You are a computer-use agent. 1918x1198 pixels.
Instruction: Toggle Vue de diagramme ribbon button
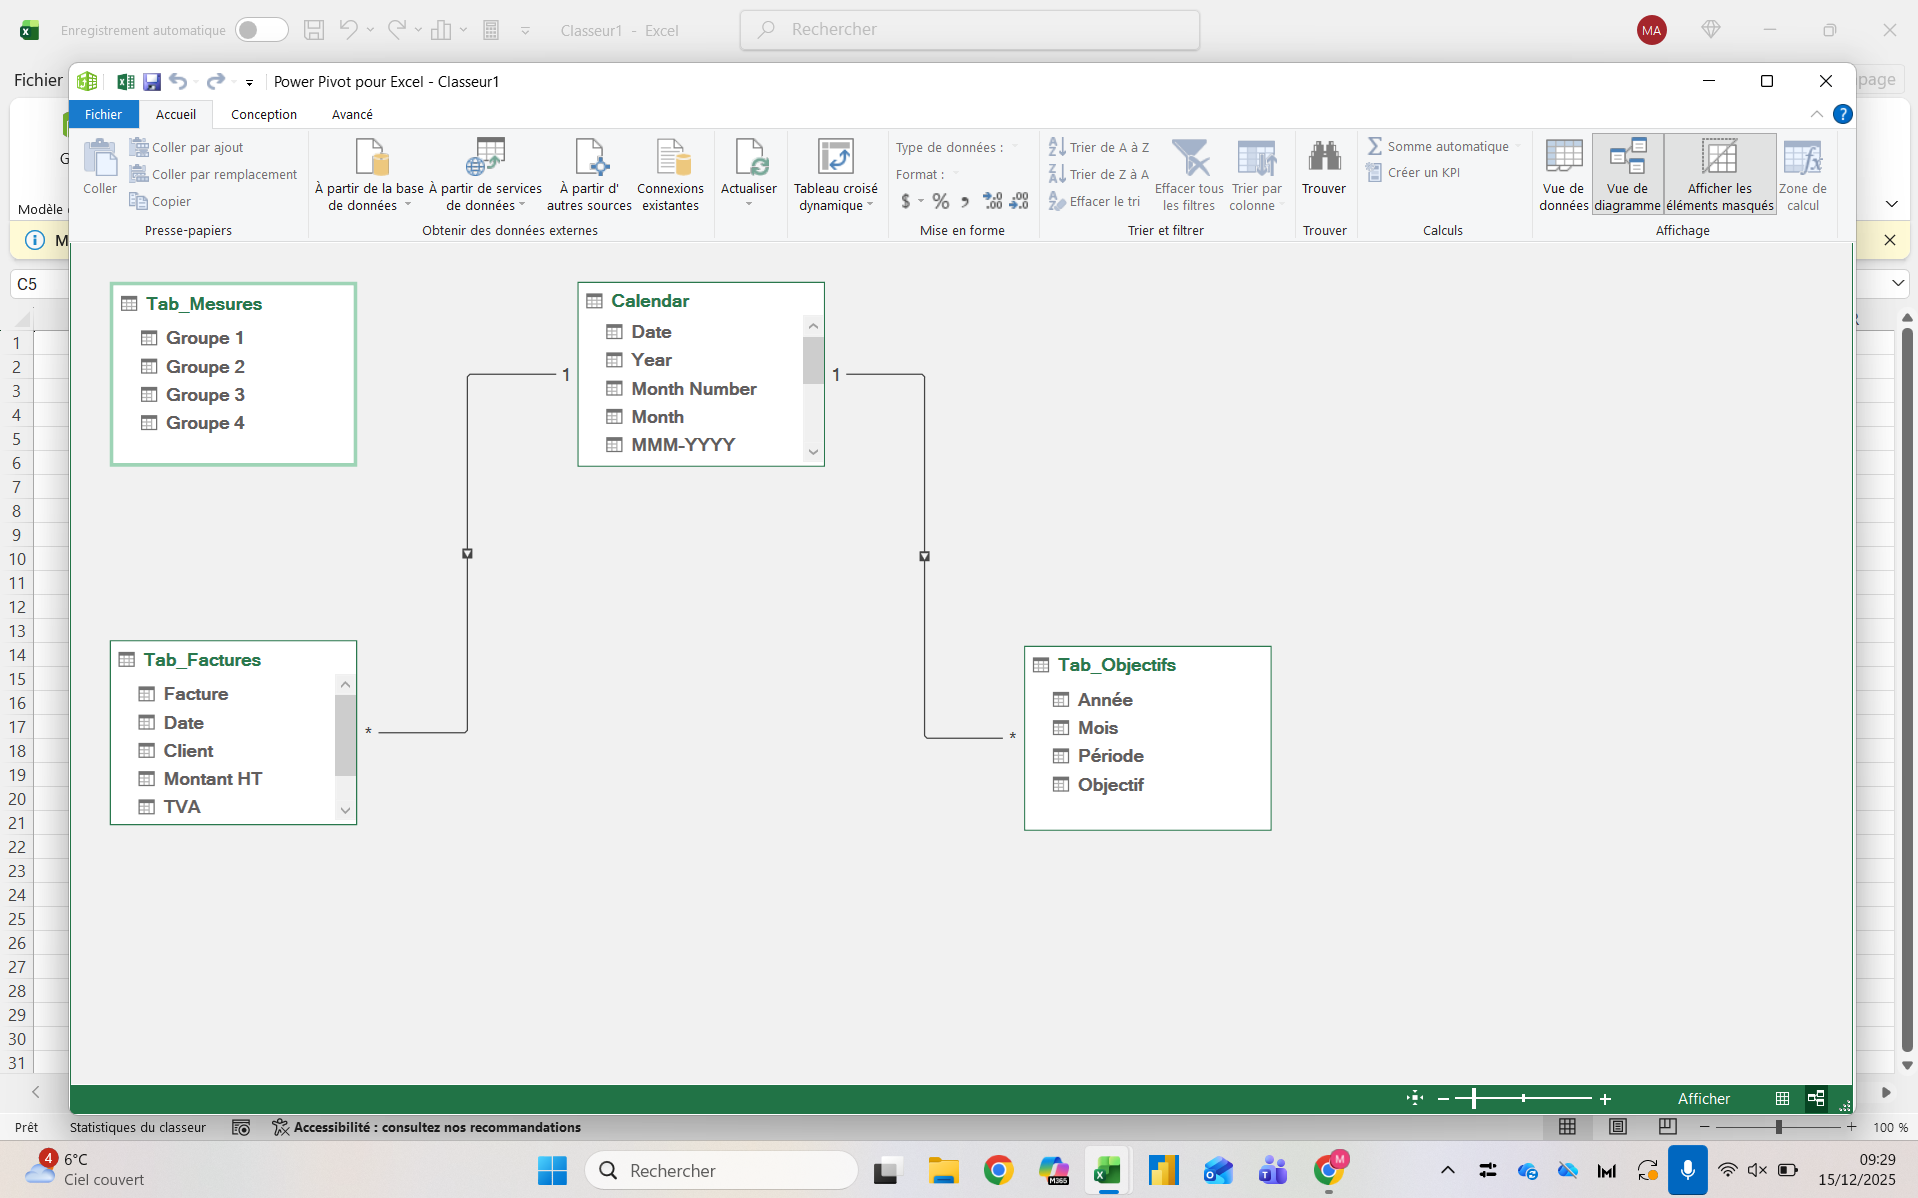pyautogui.click(x=1627, y=174)
